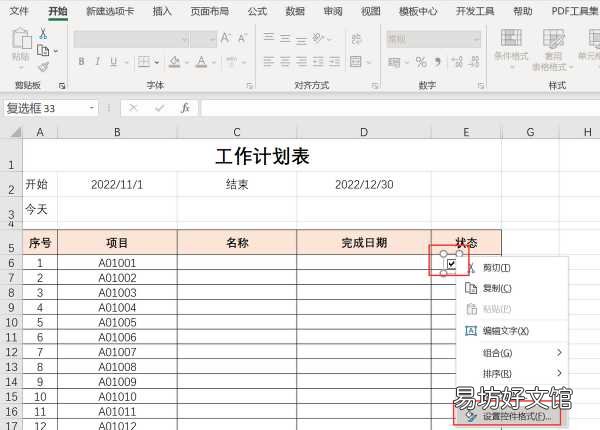Decrease font size with smaller A icon
The image size is (600, 430).
click(x=242, y=38)
